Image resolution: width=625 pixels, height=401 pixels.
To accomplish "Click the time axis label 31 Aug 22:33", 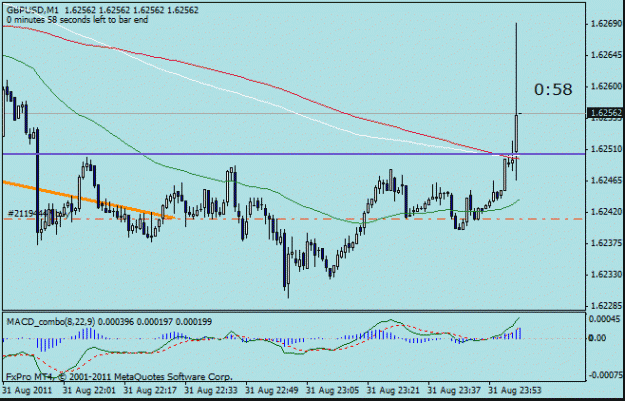I will (211, 389).
